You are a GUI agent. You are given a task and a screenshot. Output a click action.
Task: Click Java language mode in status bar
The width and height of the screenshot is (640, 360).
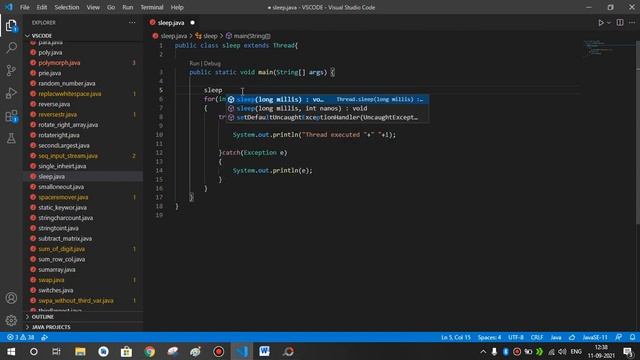[556, 338]
